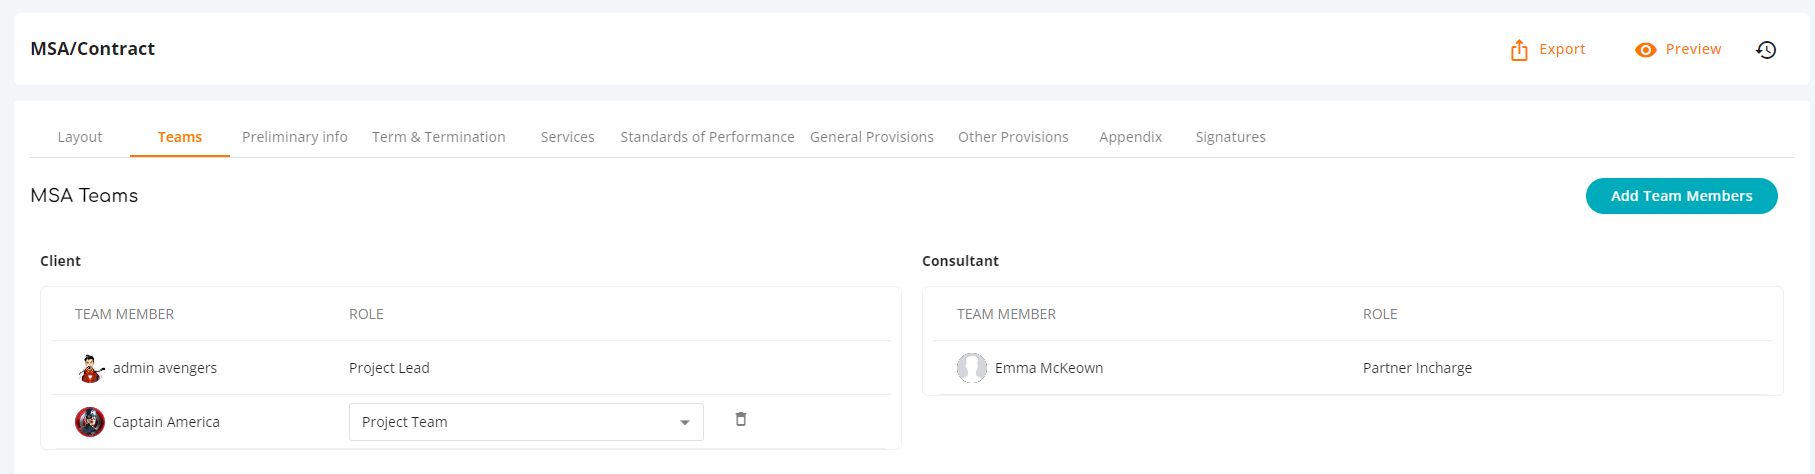Click the Preview eye icon
Screen dimensions: 1815x474
(1646, 50)
